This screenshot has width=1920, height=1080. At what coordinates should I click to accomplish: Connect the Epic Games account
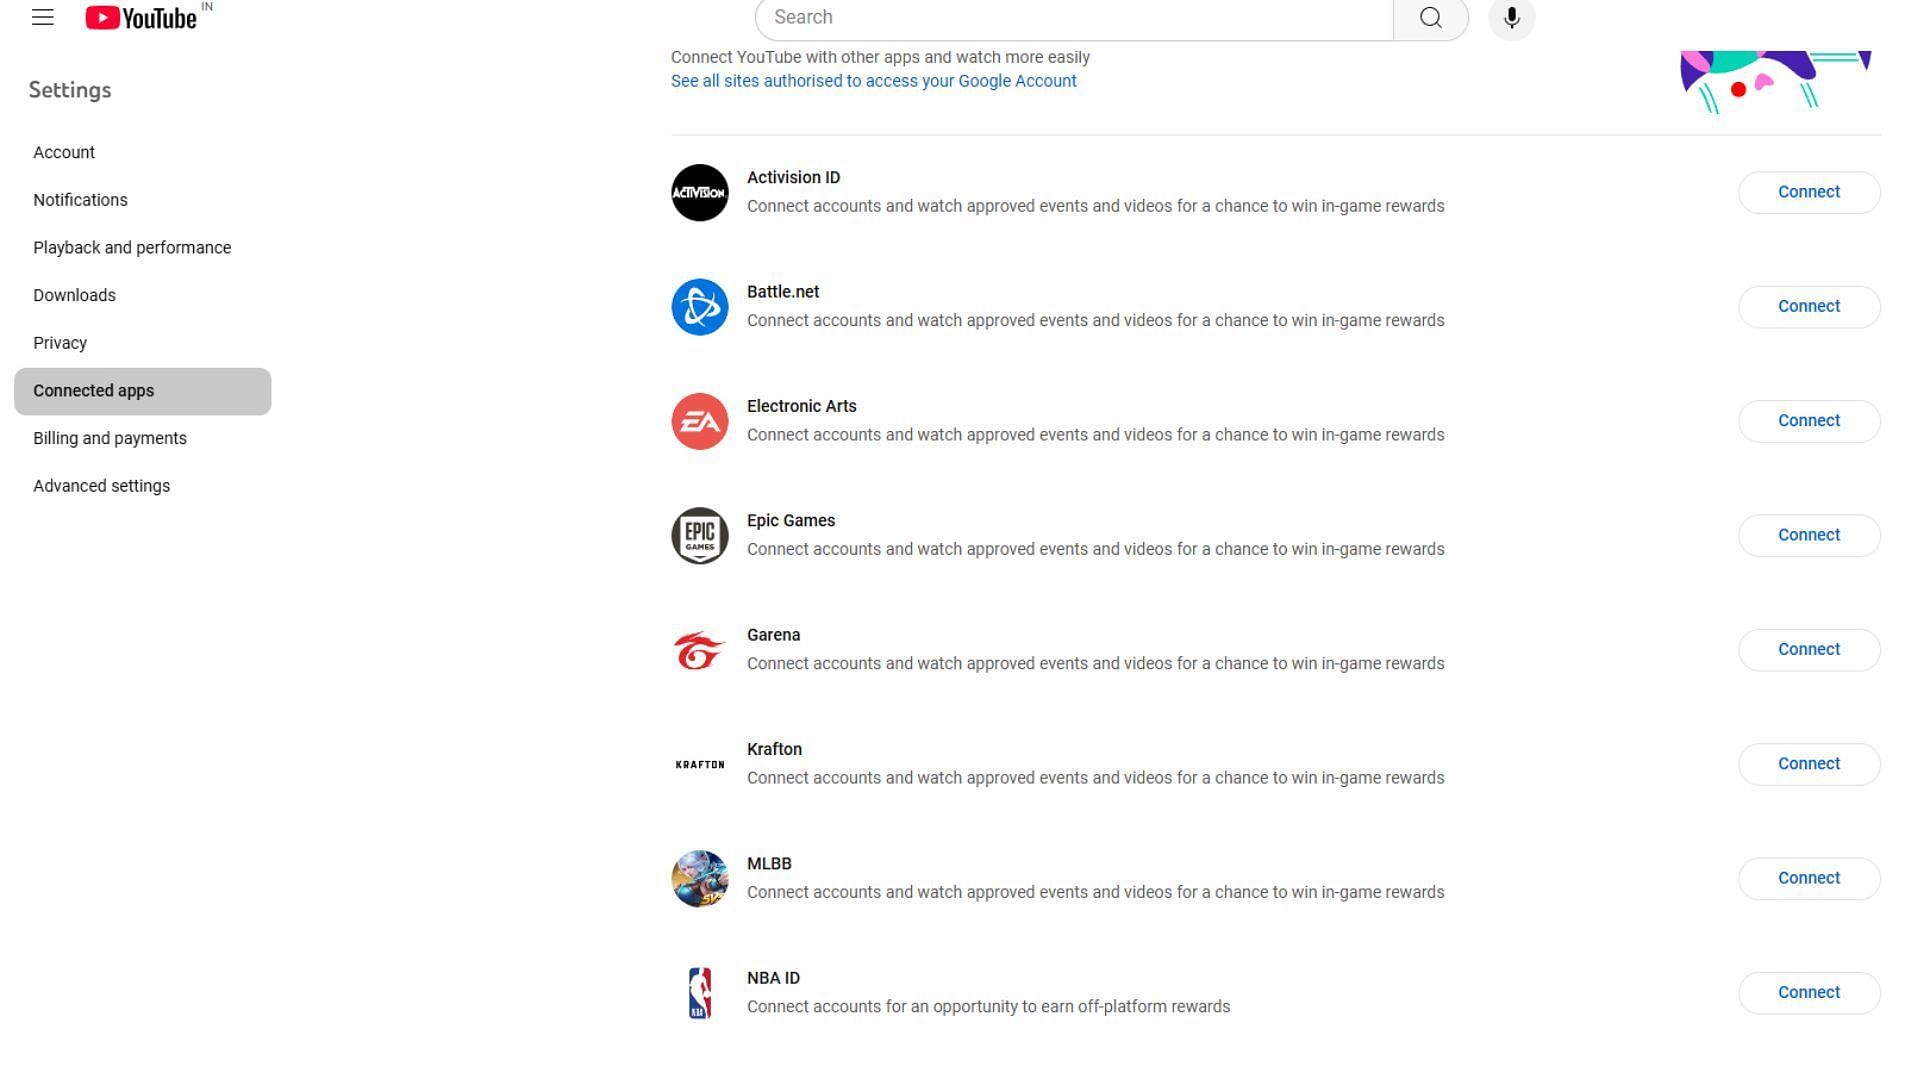[x=1808, y=534]
